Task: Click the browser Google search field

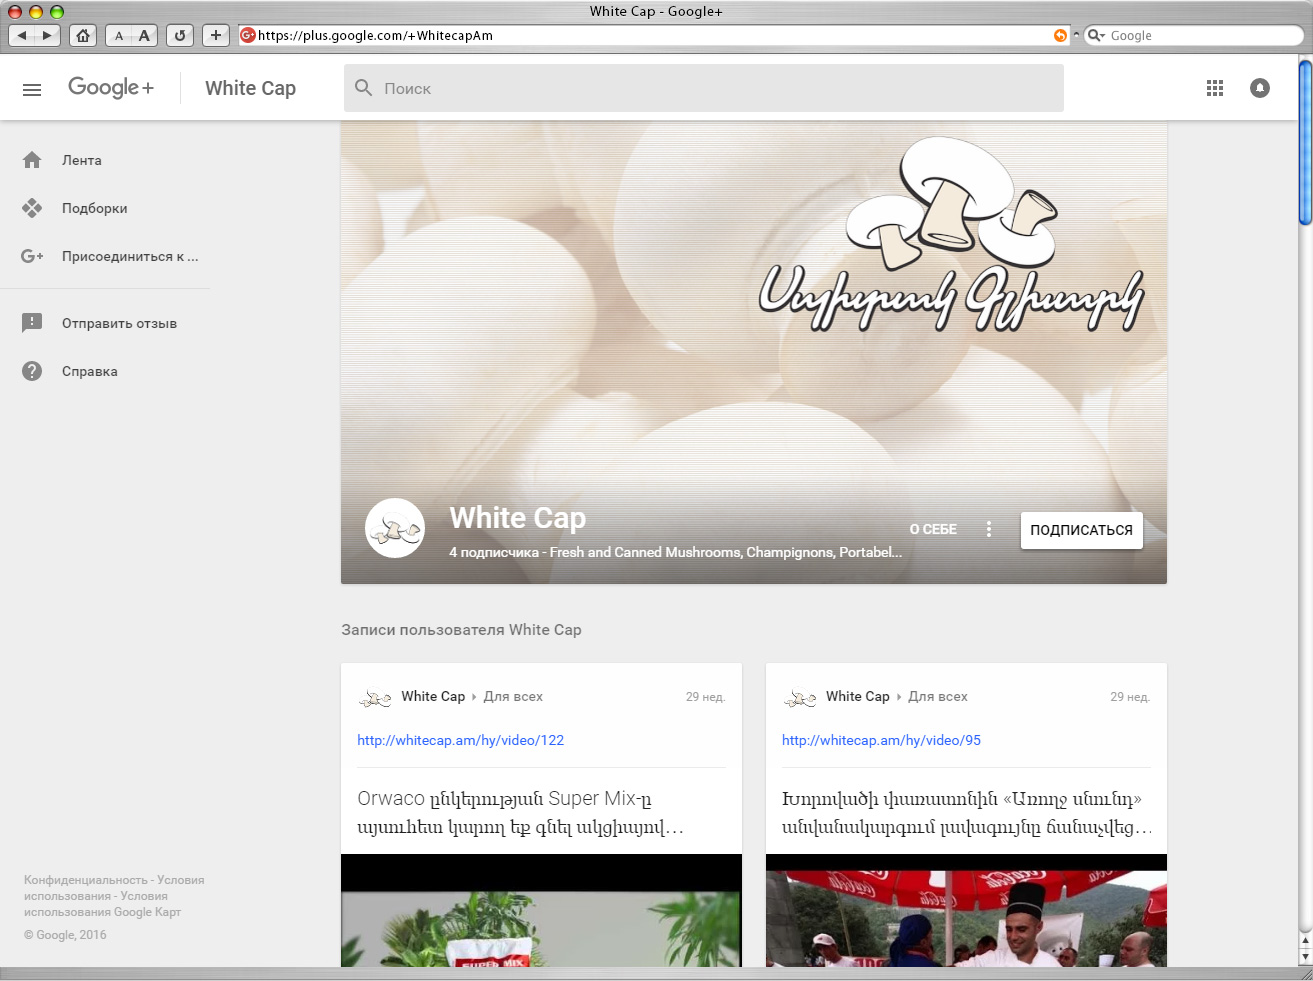Action: [1194, 35]
